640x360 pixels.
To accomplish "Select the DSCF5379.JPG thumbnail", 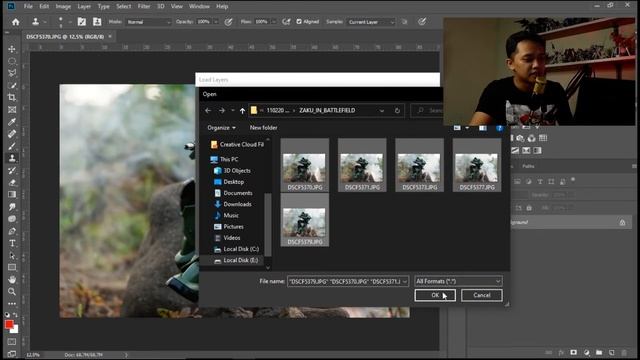I will pos(304,220).
